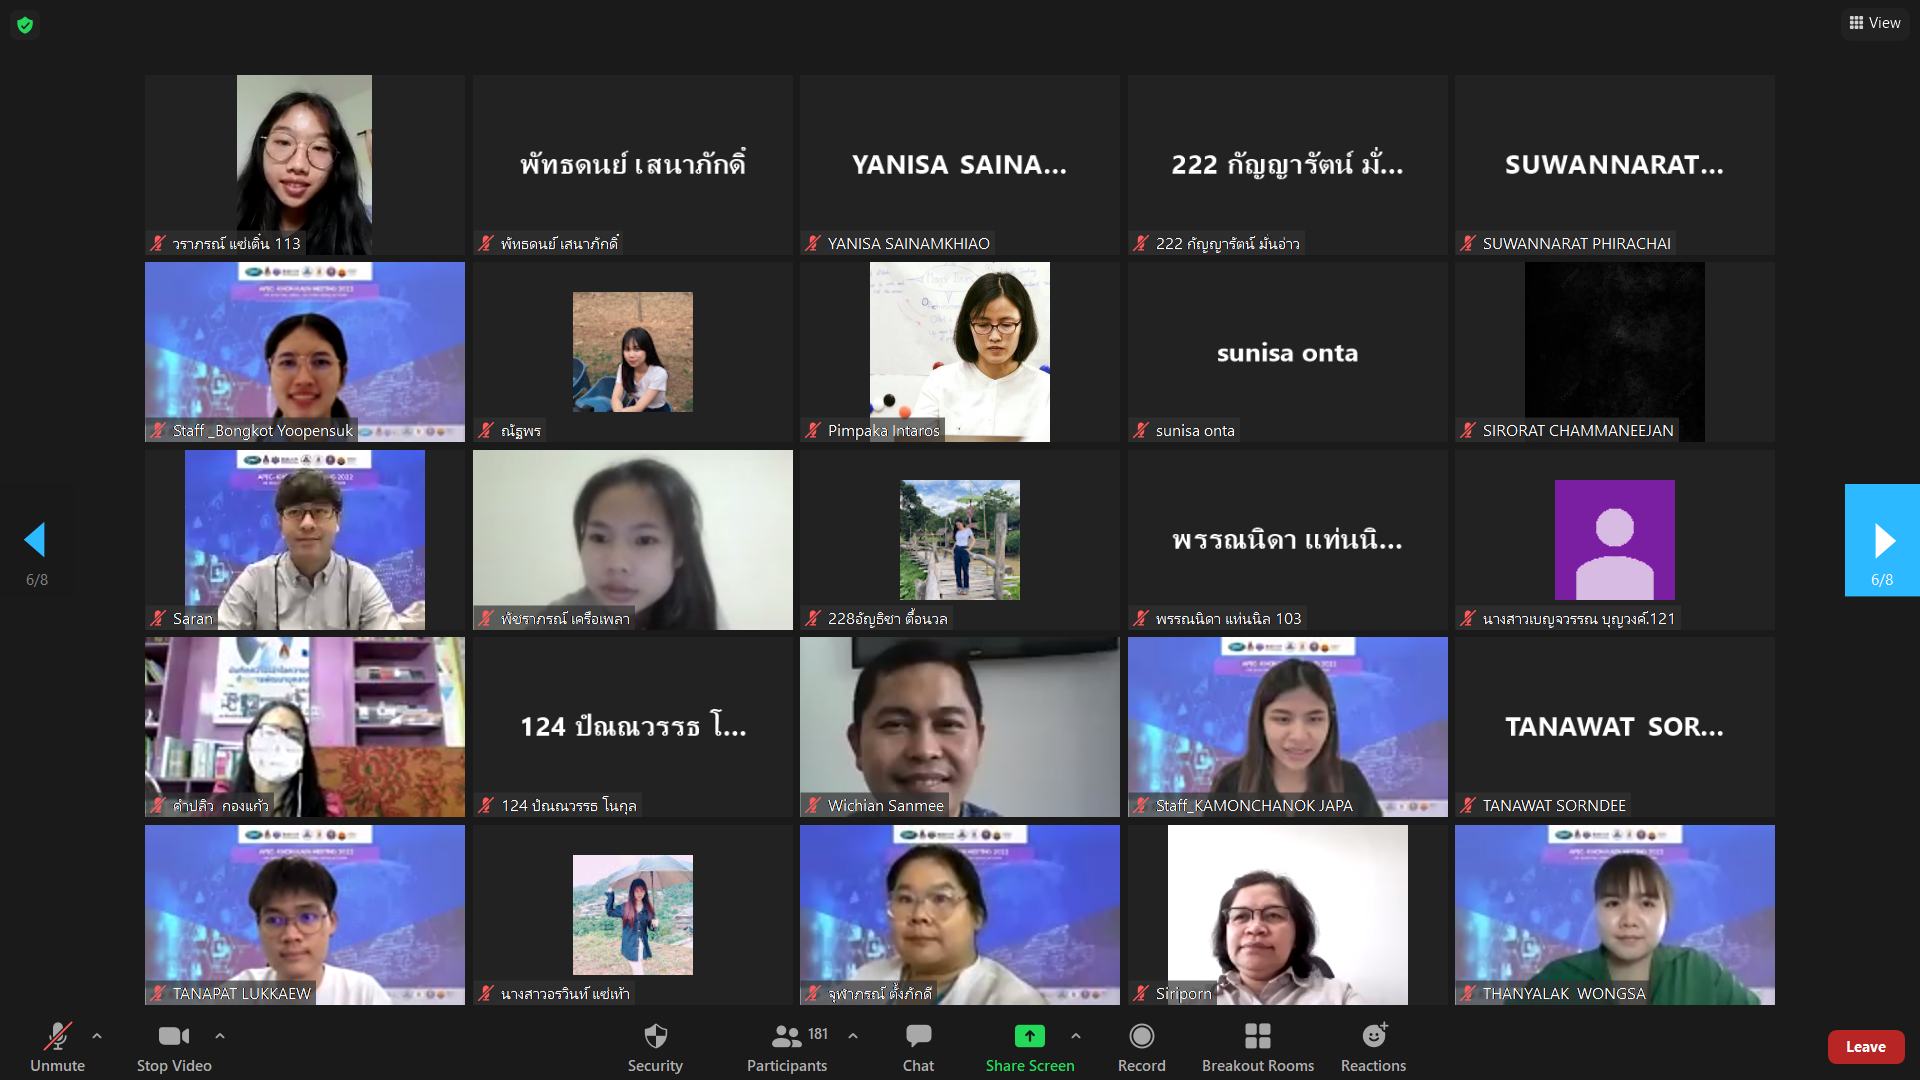Expand audio options arrow beside Unmute
Viewport: 1920px width, 1080px height.
[x=97, y=1036]
